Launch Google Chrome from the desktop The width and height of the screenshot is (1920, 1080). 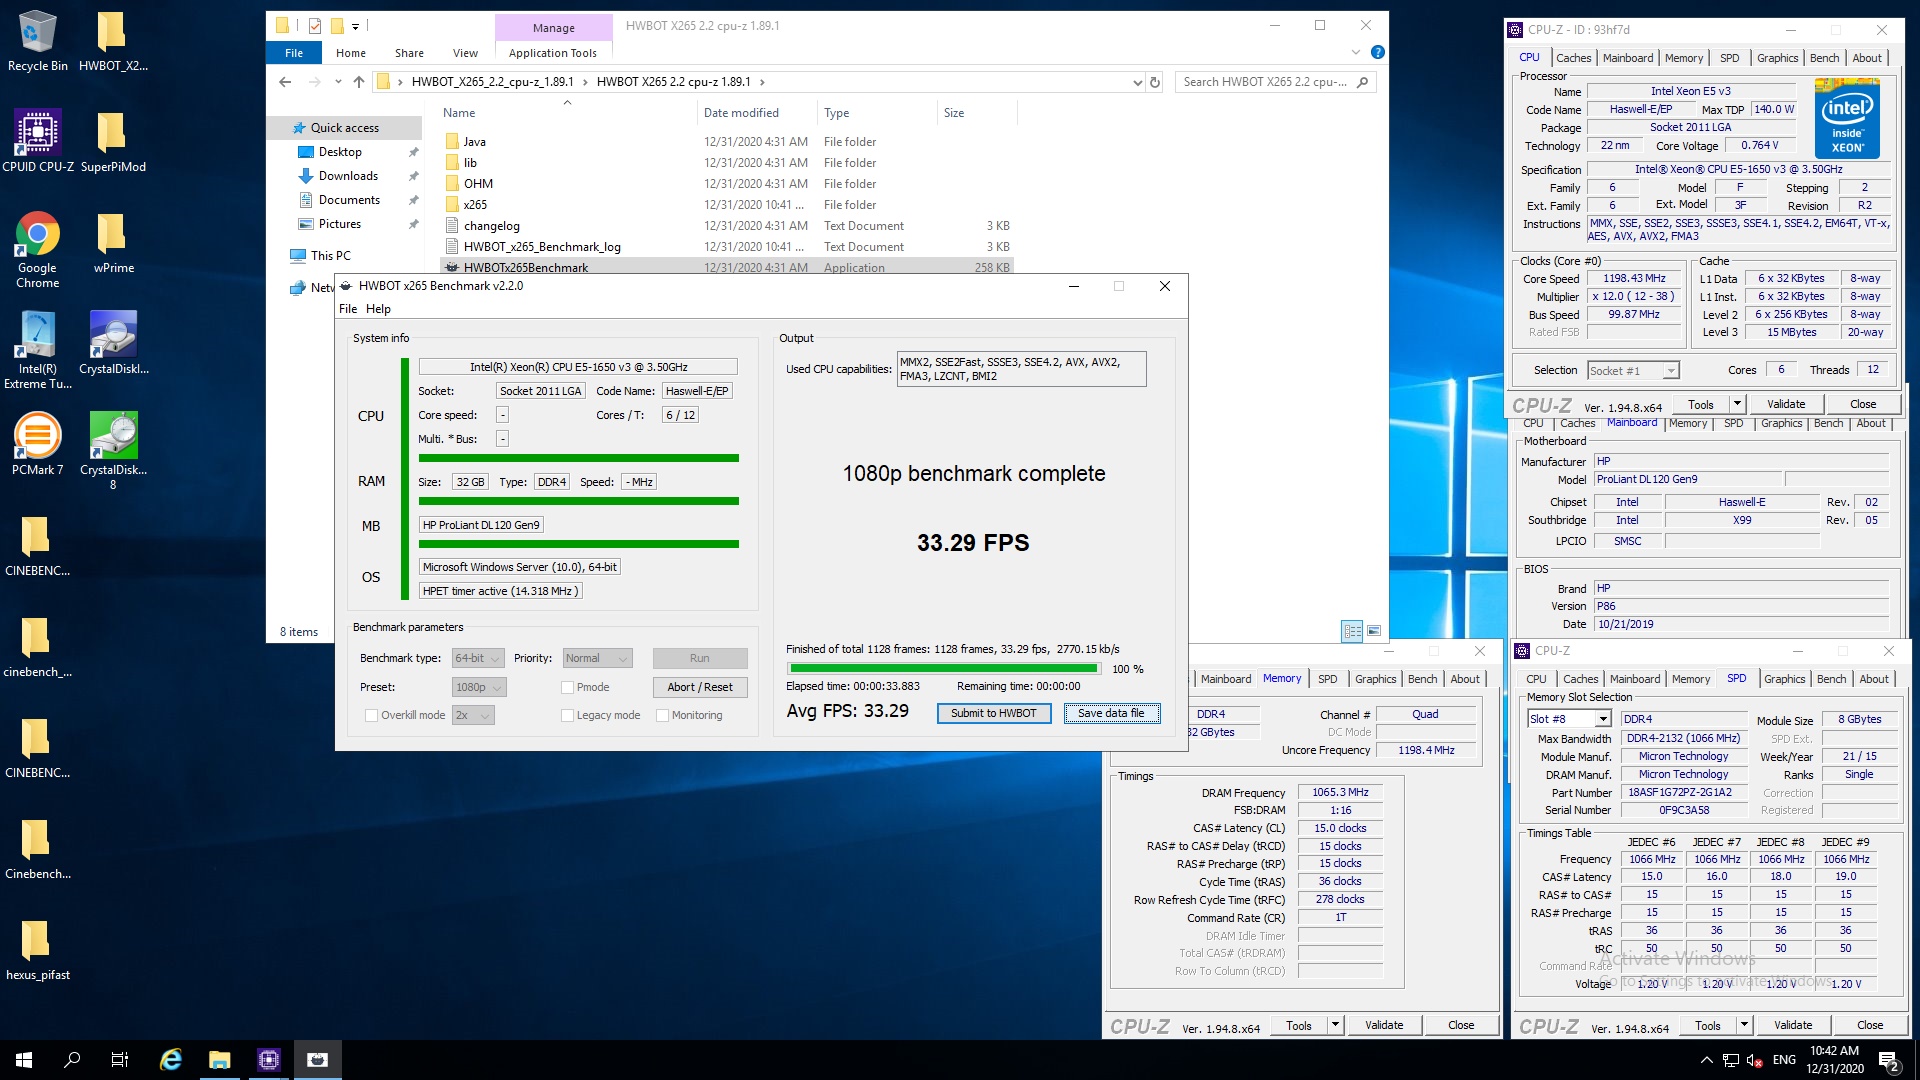click(37, 250)
